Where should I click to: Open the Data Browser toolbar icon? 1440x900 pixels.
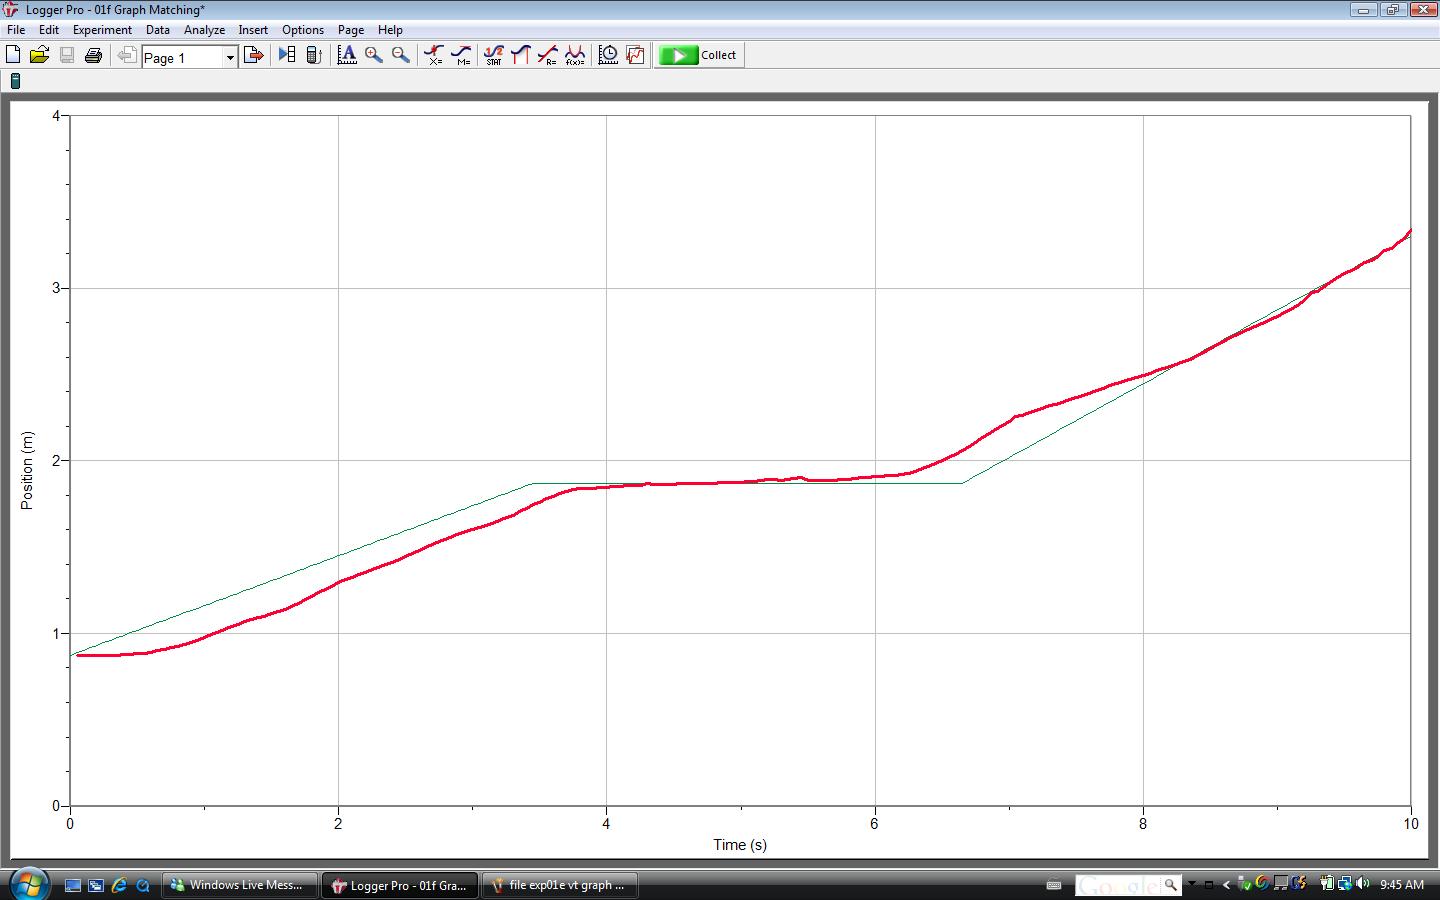(287, 55)
